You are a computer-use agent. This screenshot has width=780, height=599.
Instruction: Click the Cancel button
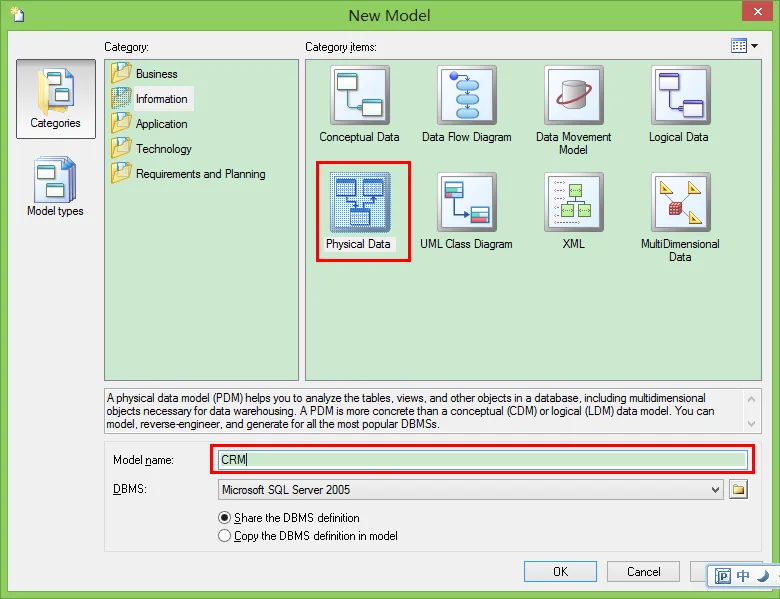pos(643,572)
